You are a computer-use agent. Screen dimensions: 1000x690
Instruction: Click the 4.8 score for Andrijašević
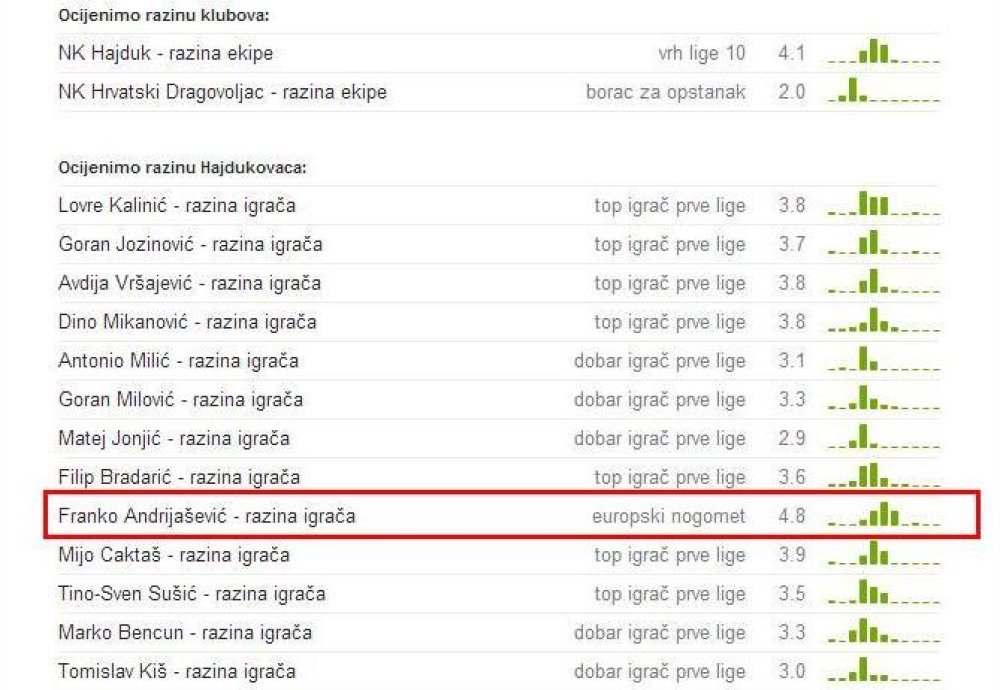(x=791, y=517)
